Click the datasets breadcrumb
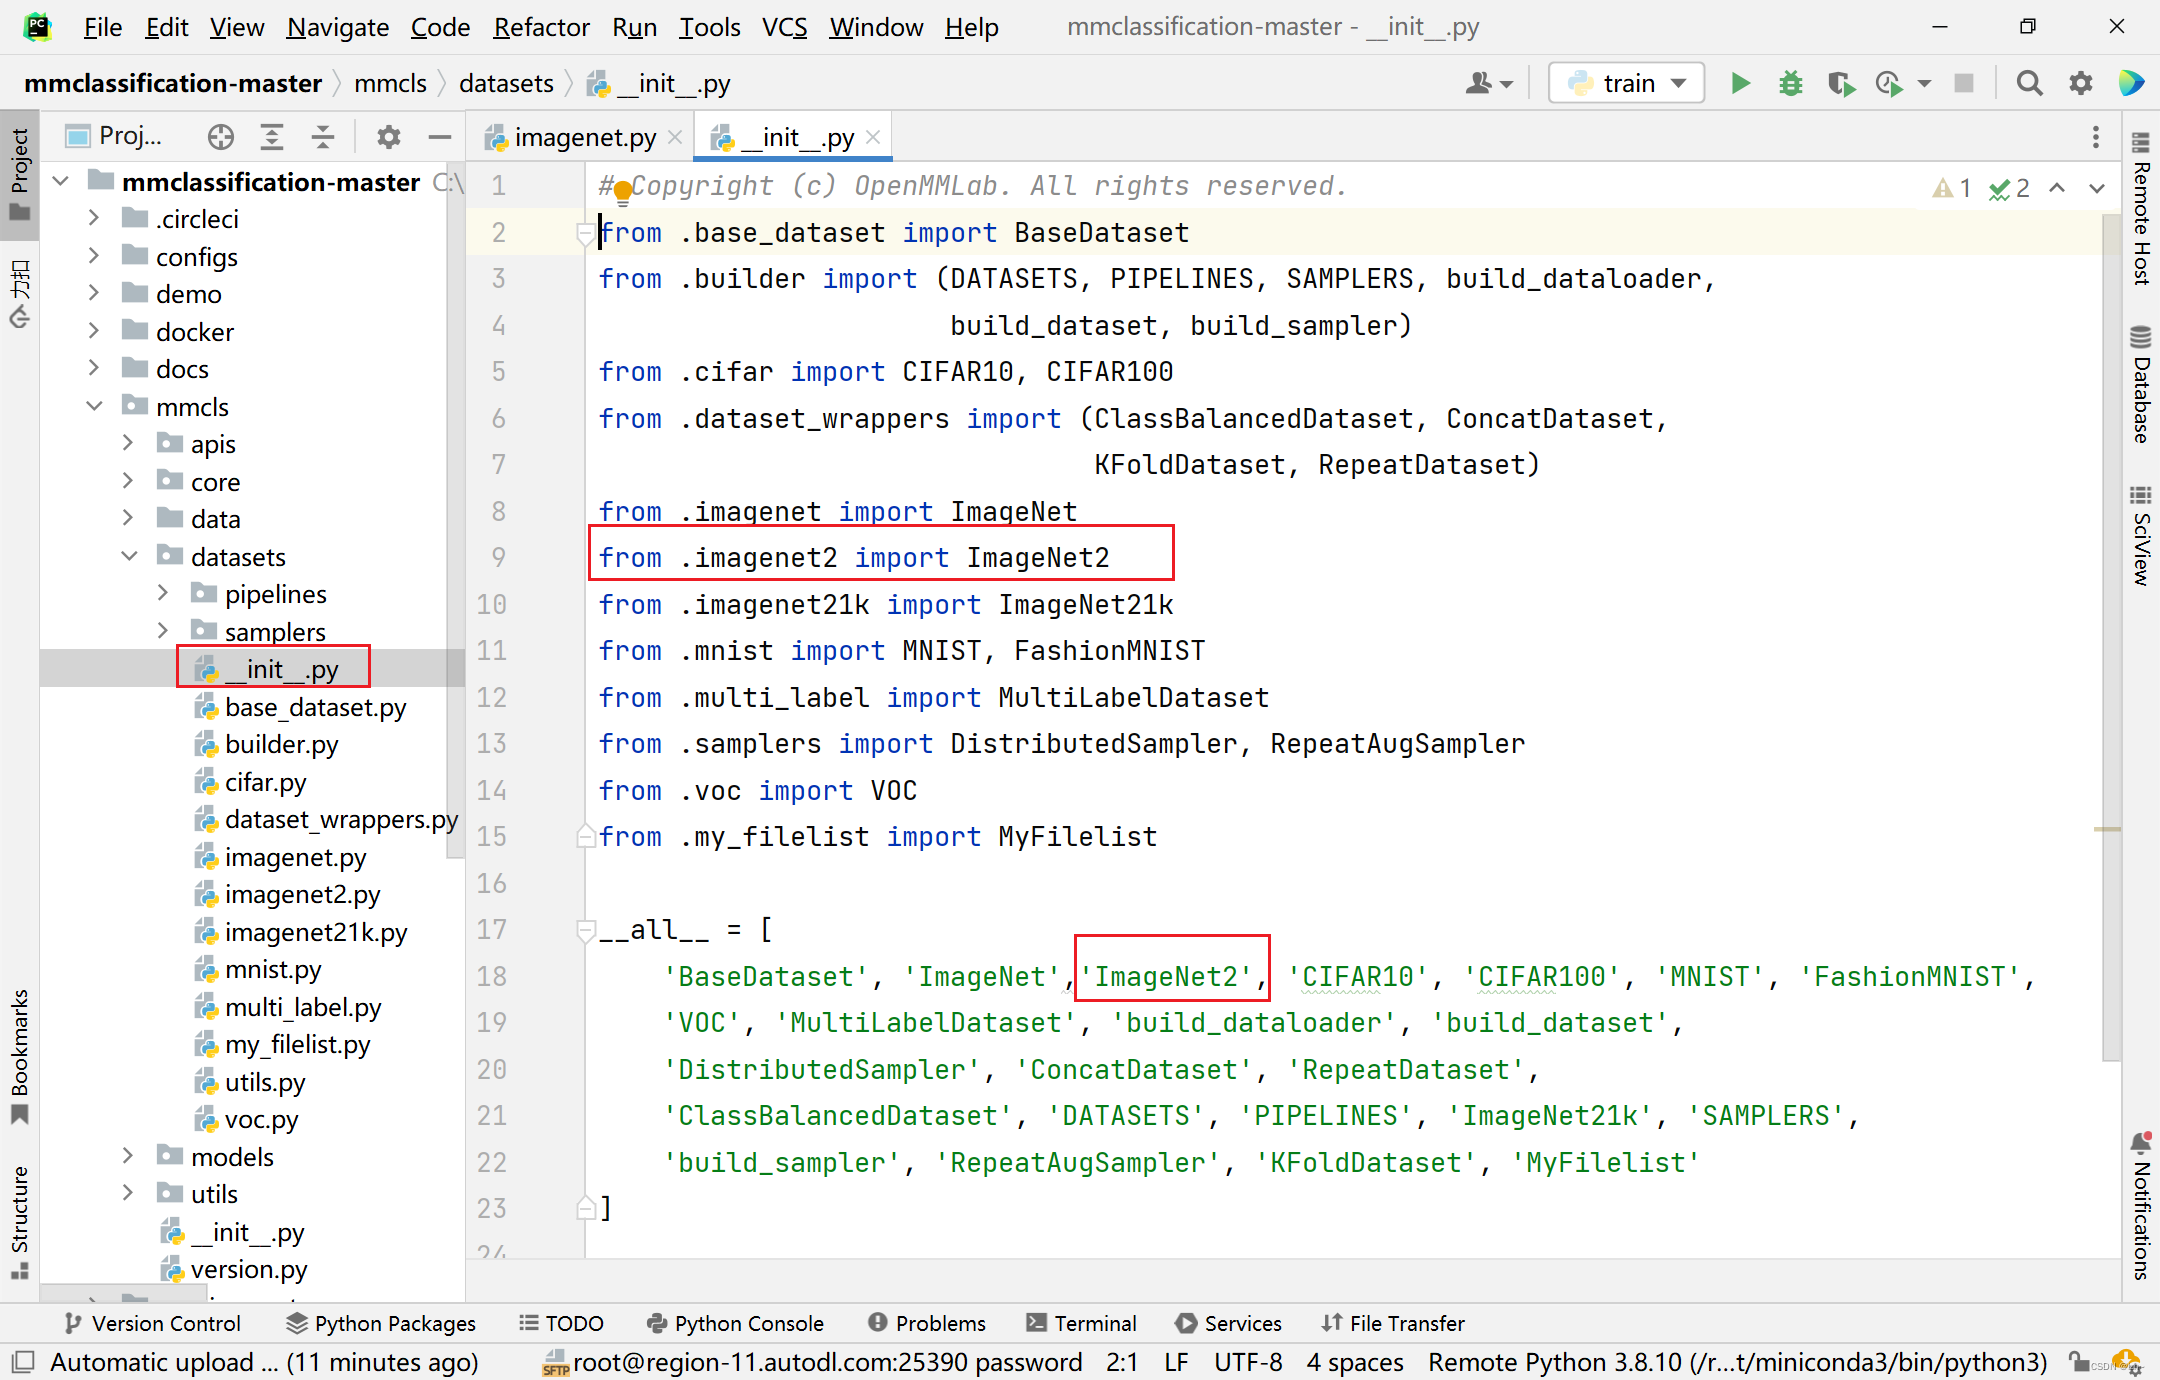This screenshot has width=2160, height=1380. click(x=506, y=83)
